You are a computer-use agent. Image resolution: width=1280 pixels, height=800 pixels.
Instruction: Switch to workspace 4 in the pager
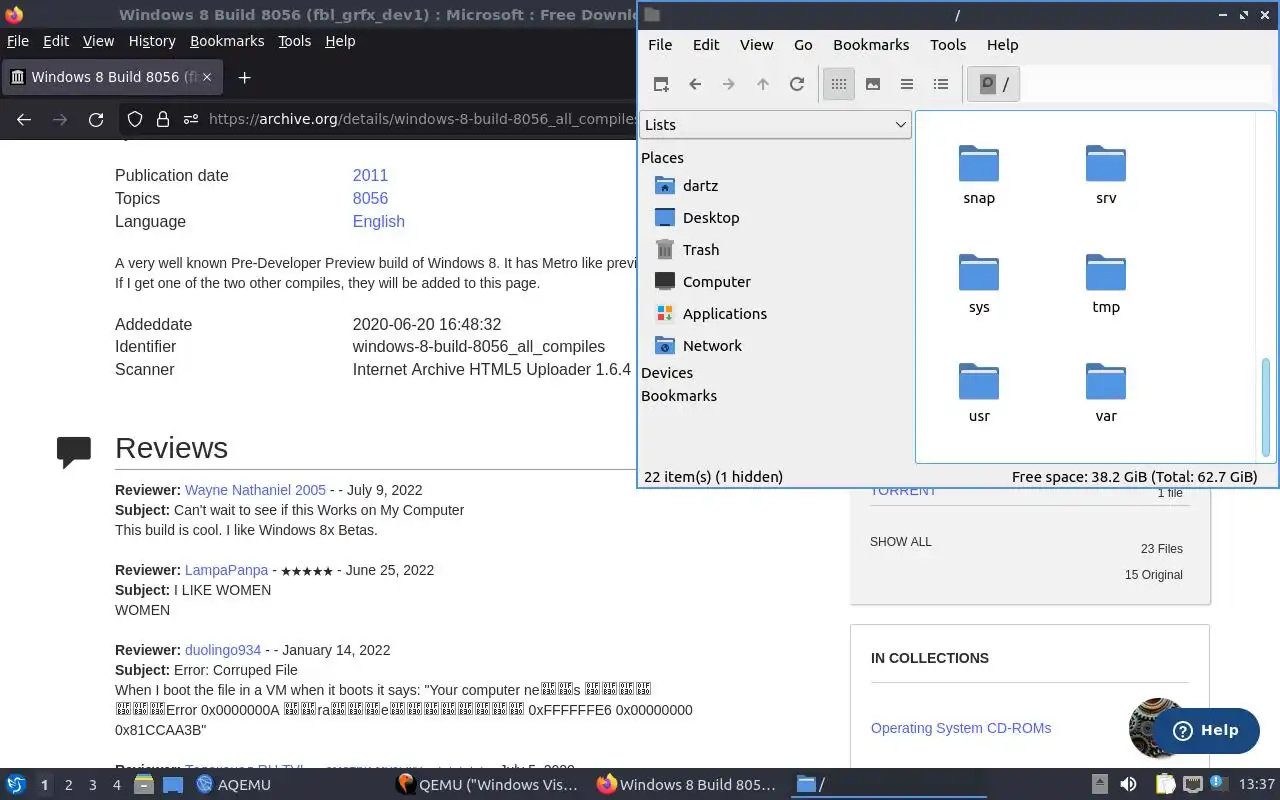tap(117, 785)
